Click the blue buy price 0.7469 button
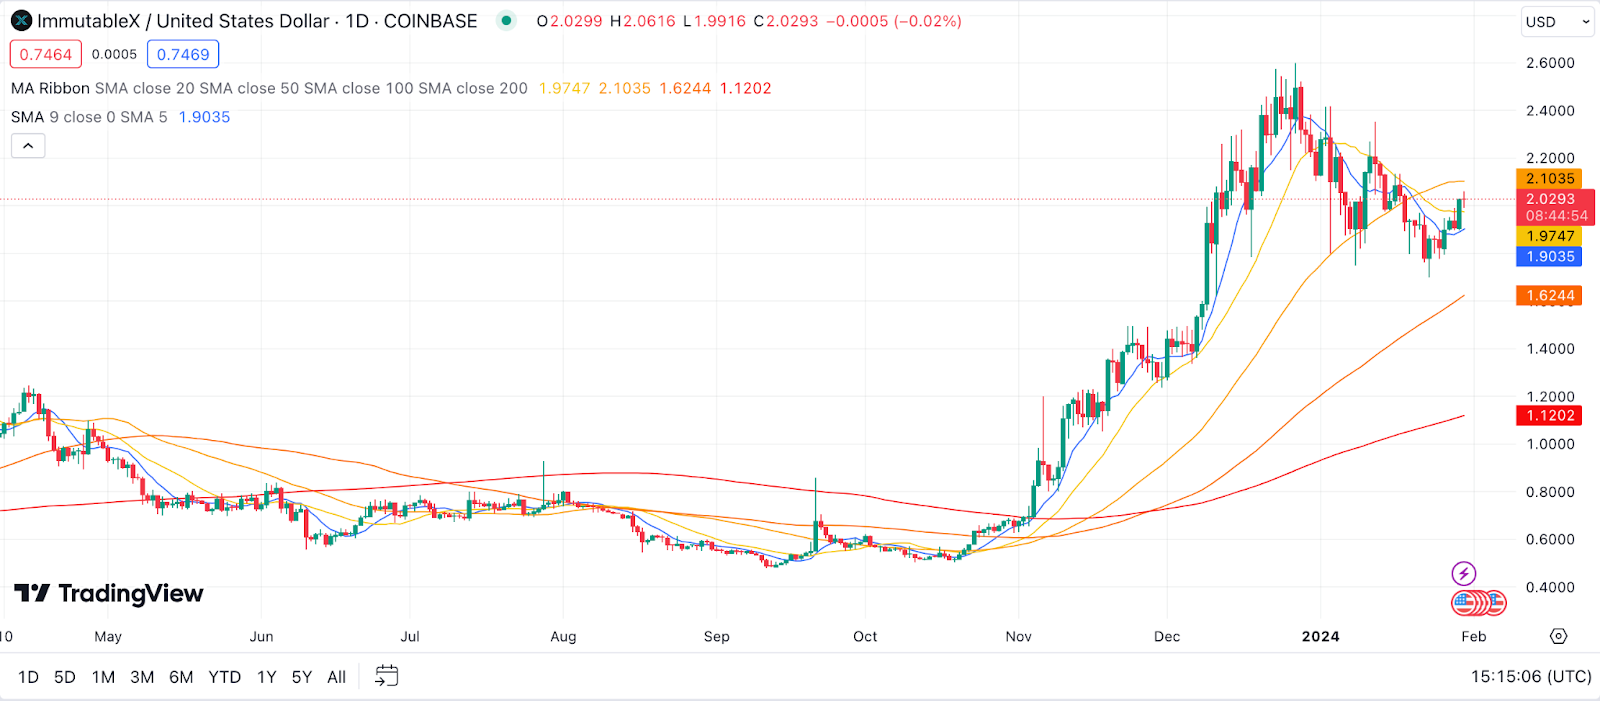 (183, 54)
